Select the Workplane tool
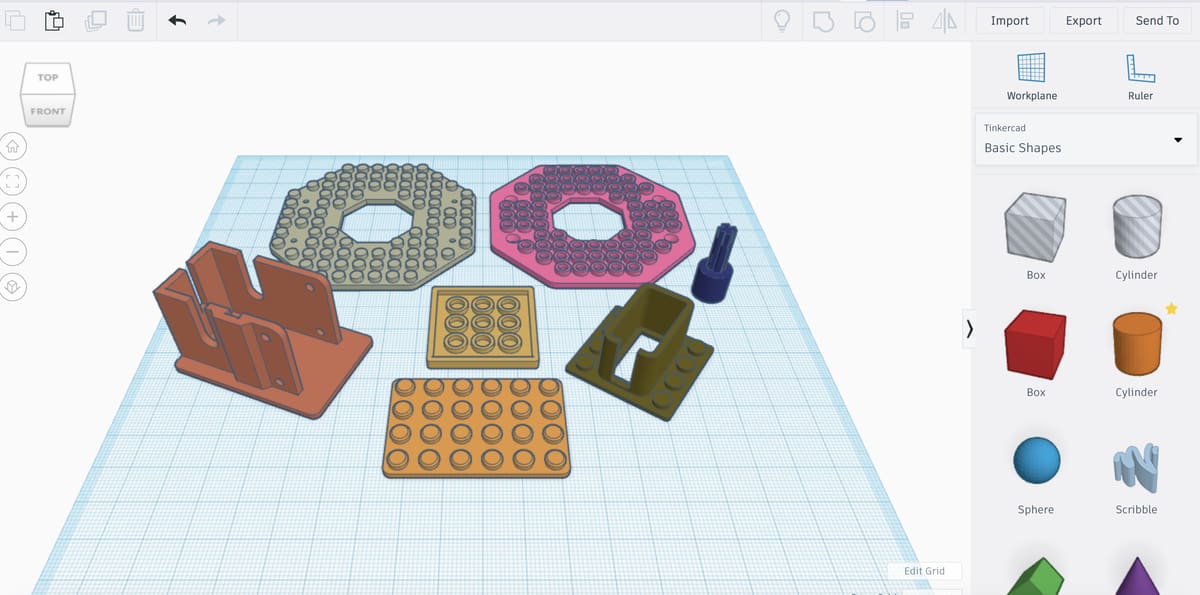Screen dimensions: 1200x595 (1031, 77)
